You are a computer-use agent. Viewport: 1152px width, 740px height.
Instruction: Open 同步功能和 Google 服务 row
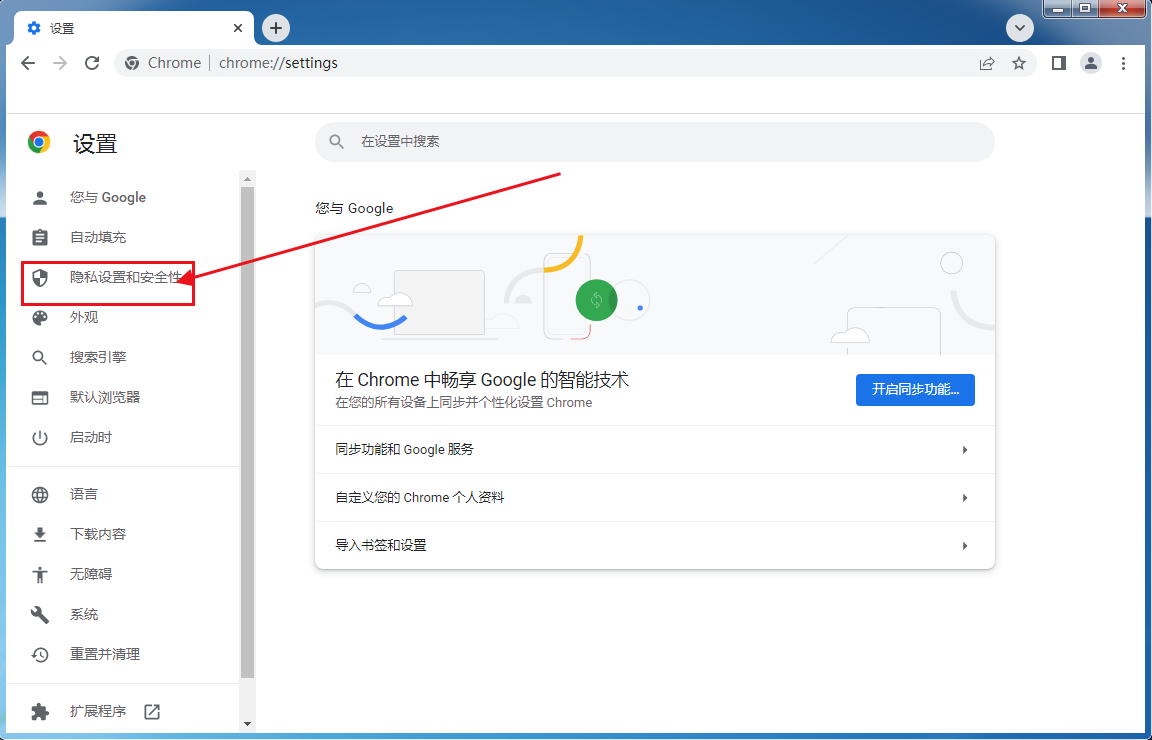(655, 450)
